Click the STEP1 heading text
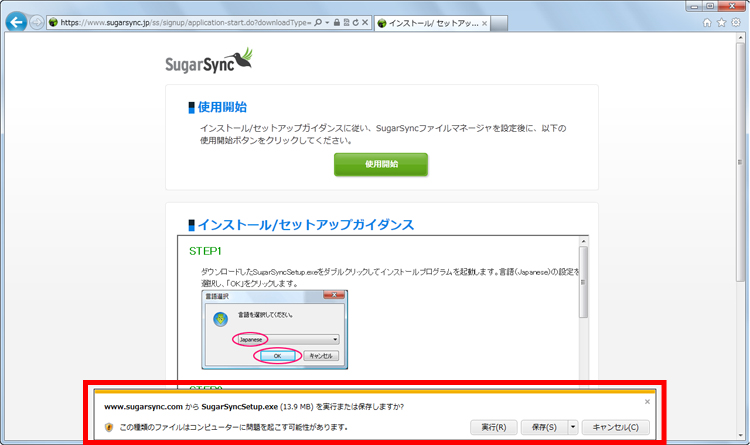The width and height of the screenshot is (750, 445). pyautogui.click(x=205, y=251)
